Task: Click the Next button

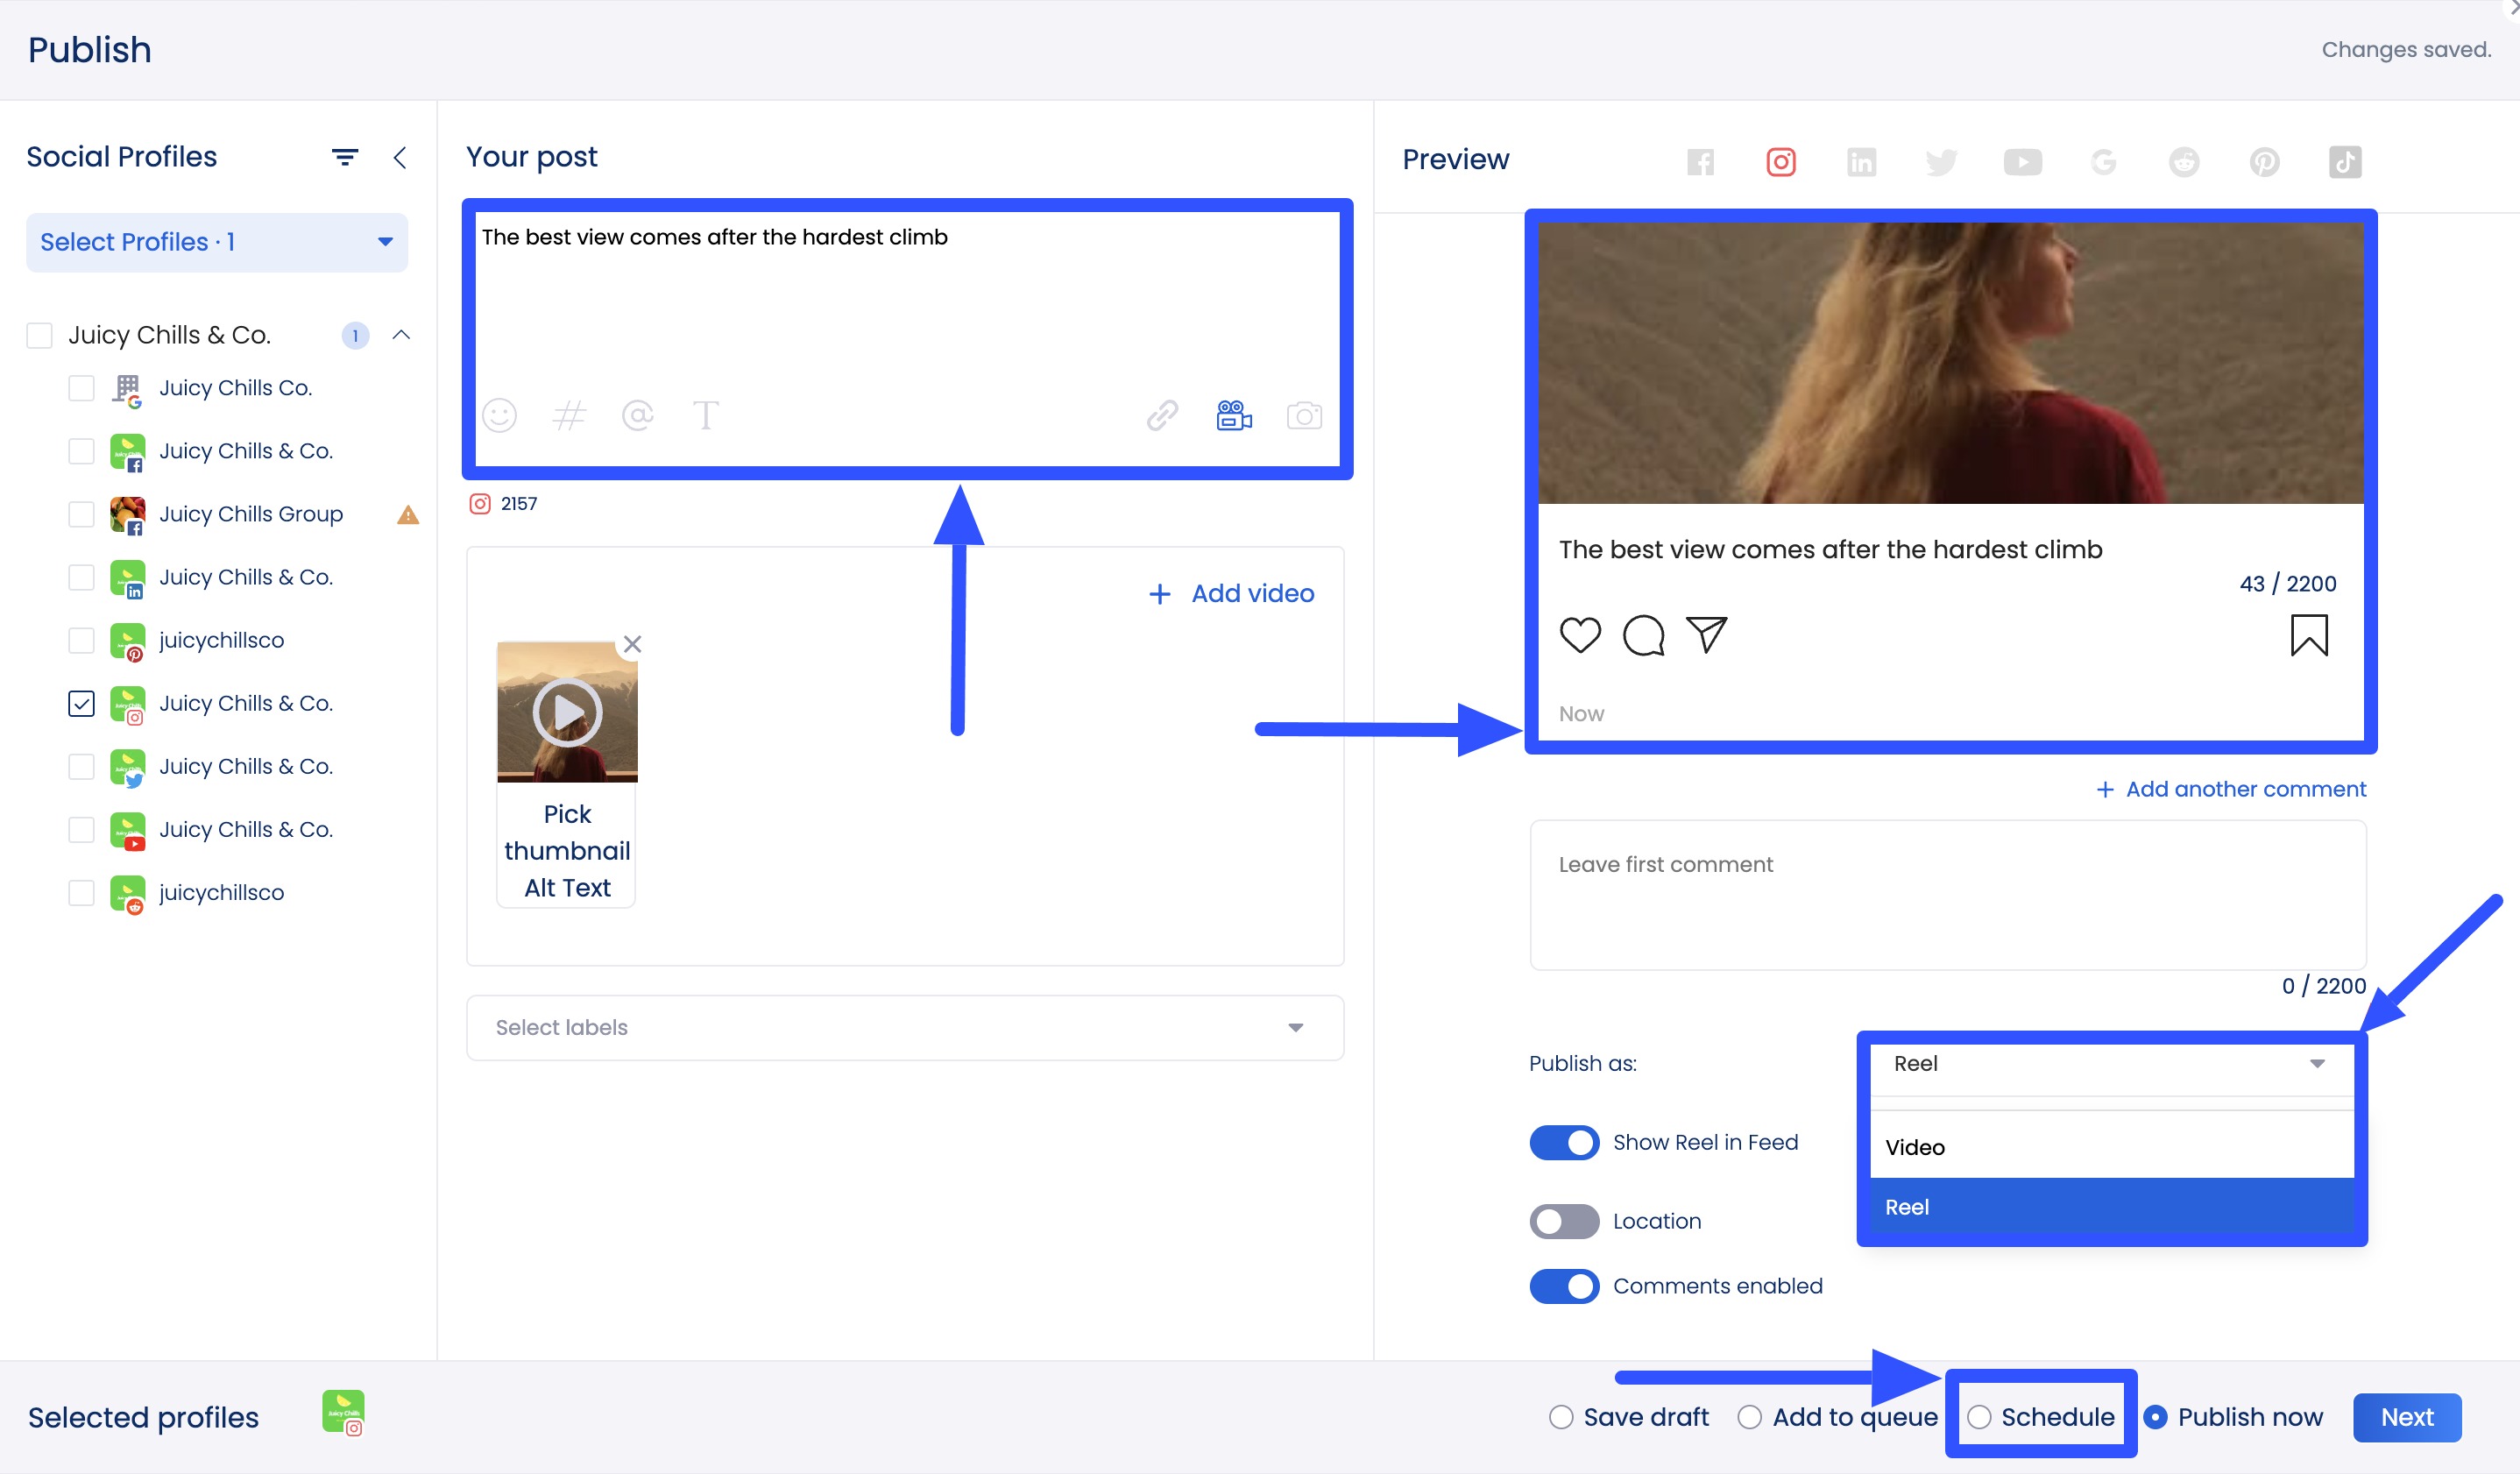Action: [2406, 1417]
